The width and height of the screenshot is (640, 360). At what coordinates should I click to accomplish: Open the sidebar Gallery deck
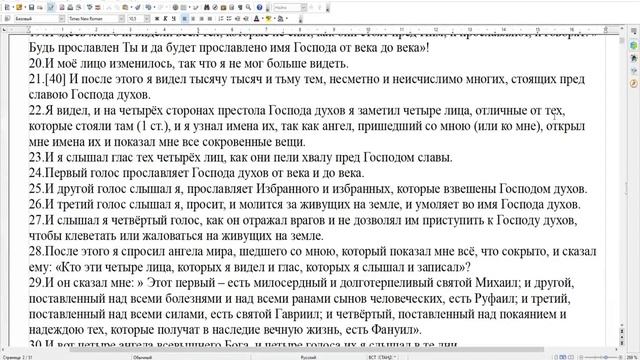coord(634,70)
